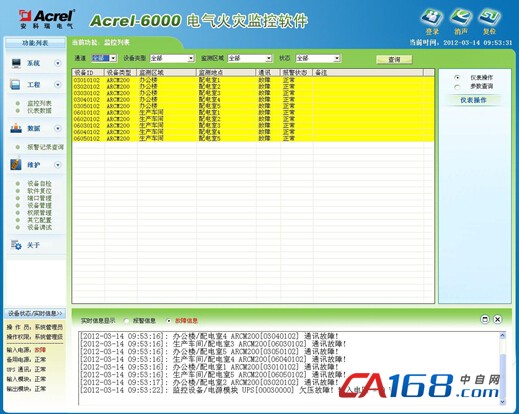Click the 仪表操作 button in right panel
519x414 pixels.
473,100
